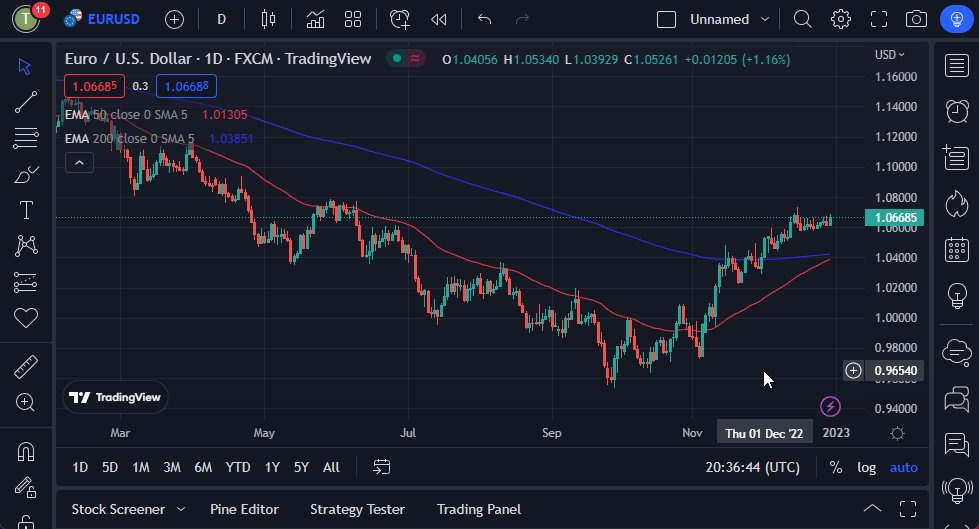Collapse the indicator legend chevron
Image resolution: width=979 pixels, height=529 pixels.
click(x=79, y=162)
